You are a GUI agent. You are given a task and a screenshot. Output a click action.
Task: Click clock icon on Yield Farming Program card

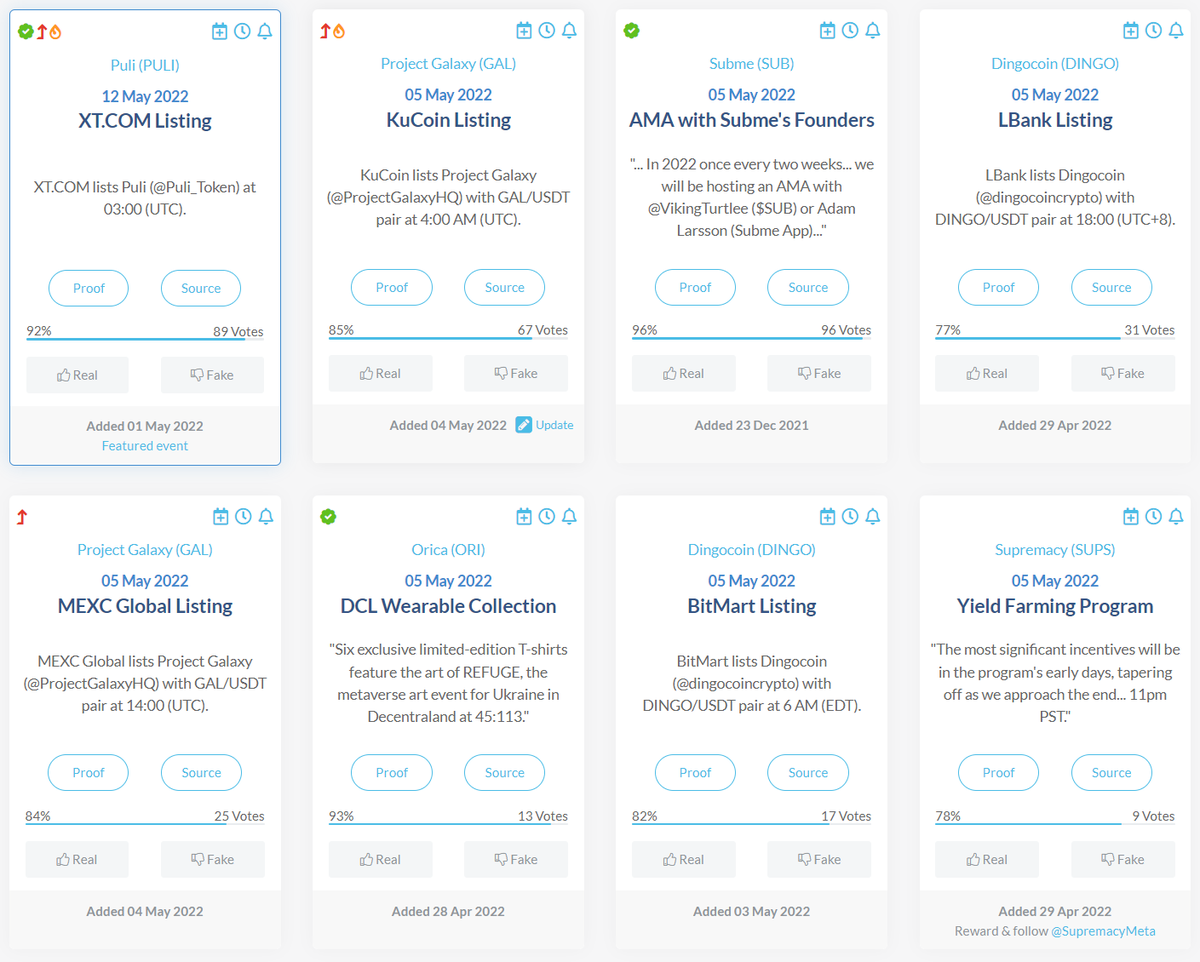click(x=1153, y=517)
